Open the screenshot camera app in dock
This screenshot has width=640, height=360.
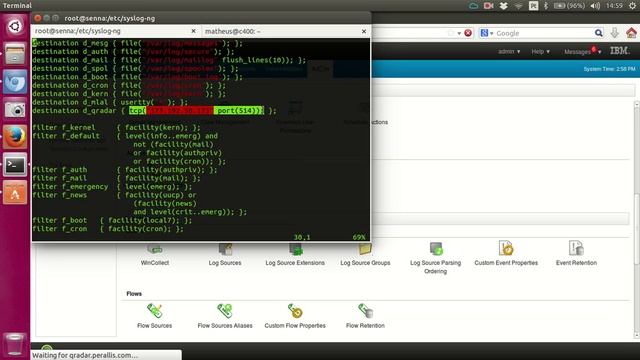click(x=15, y=109)
